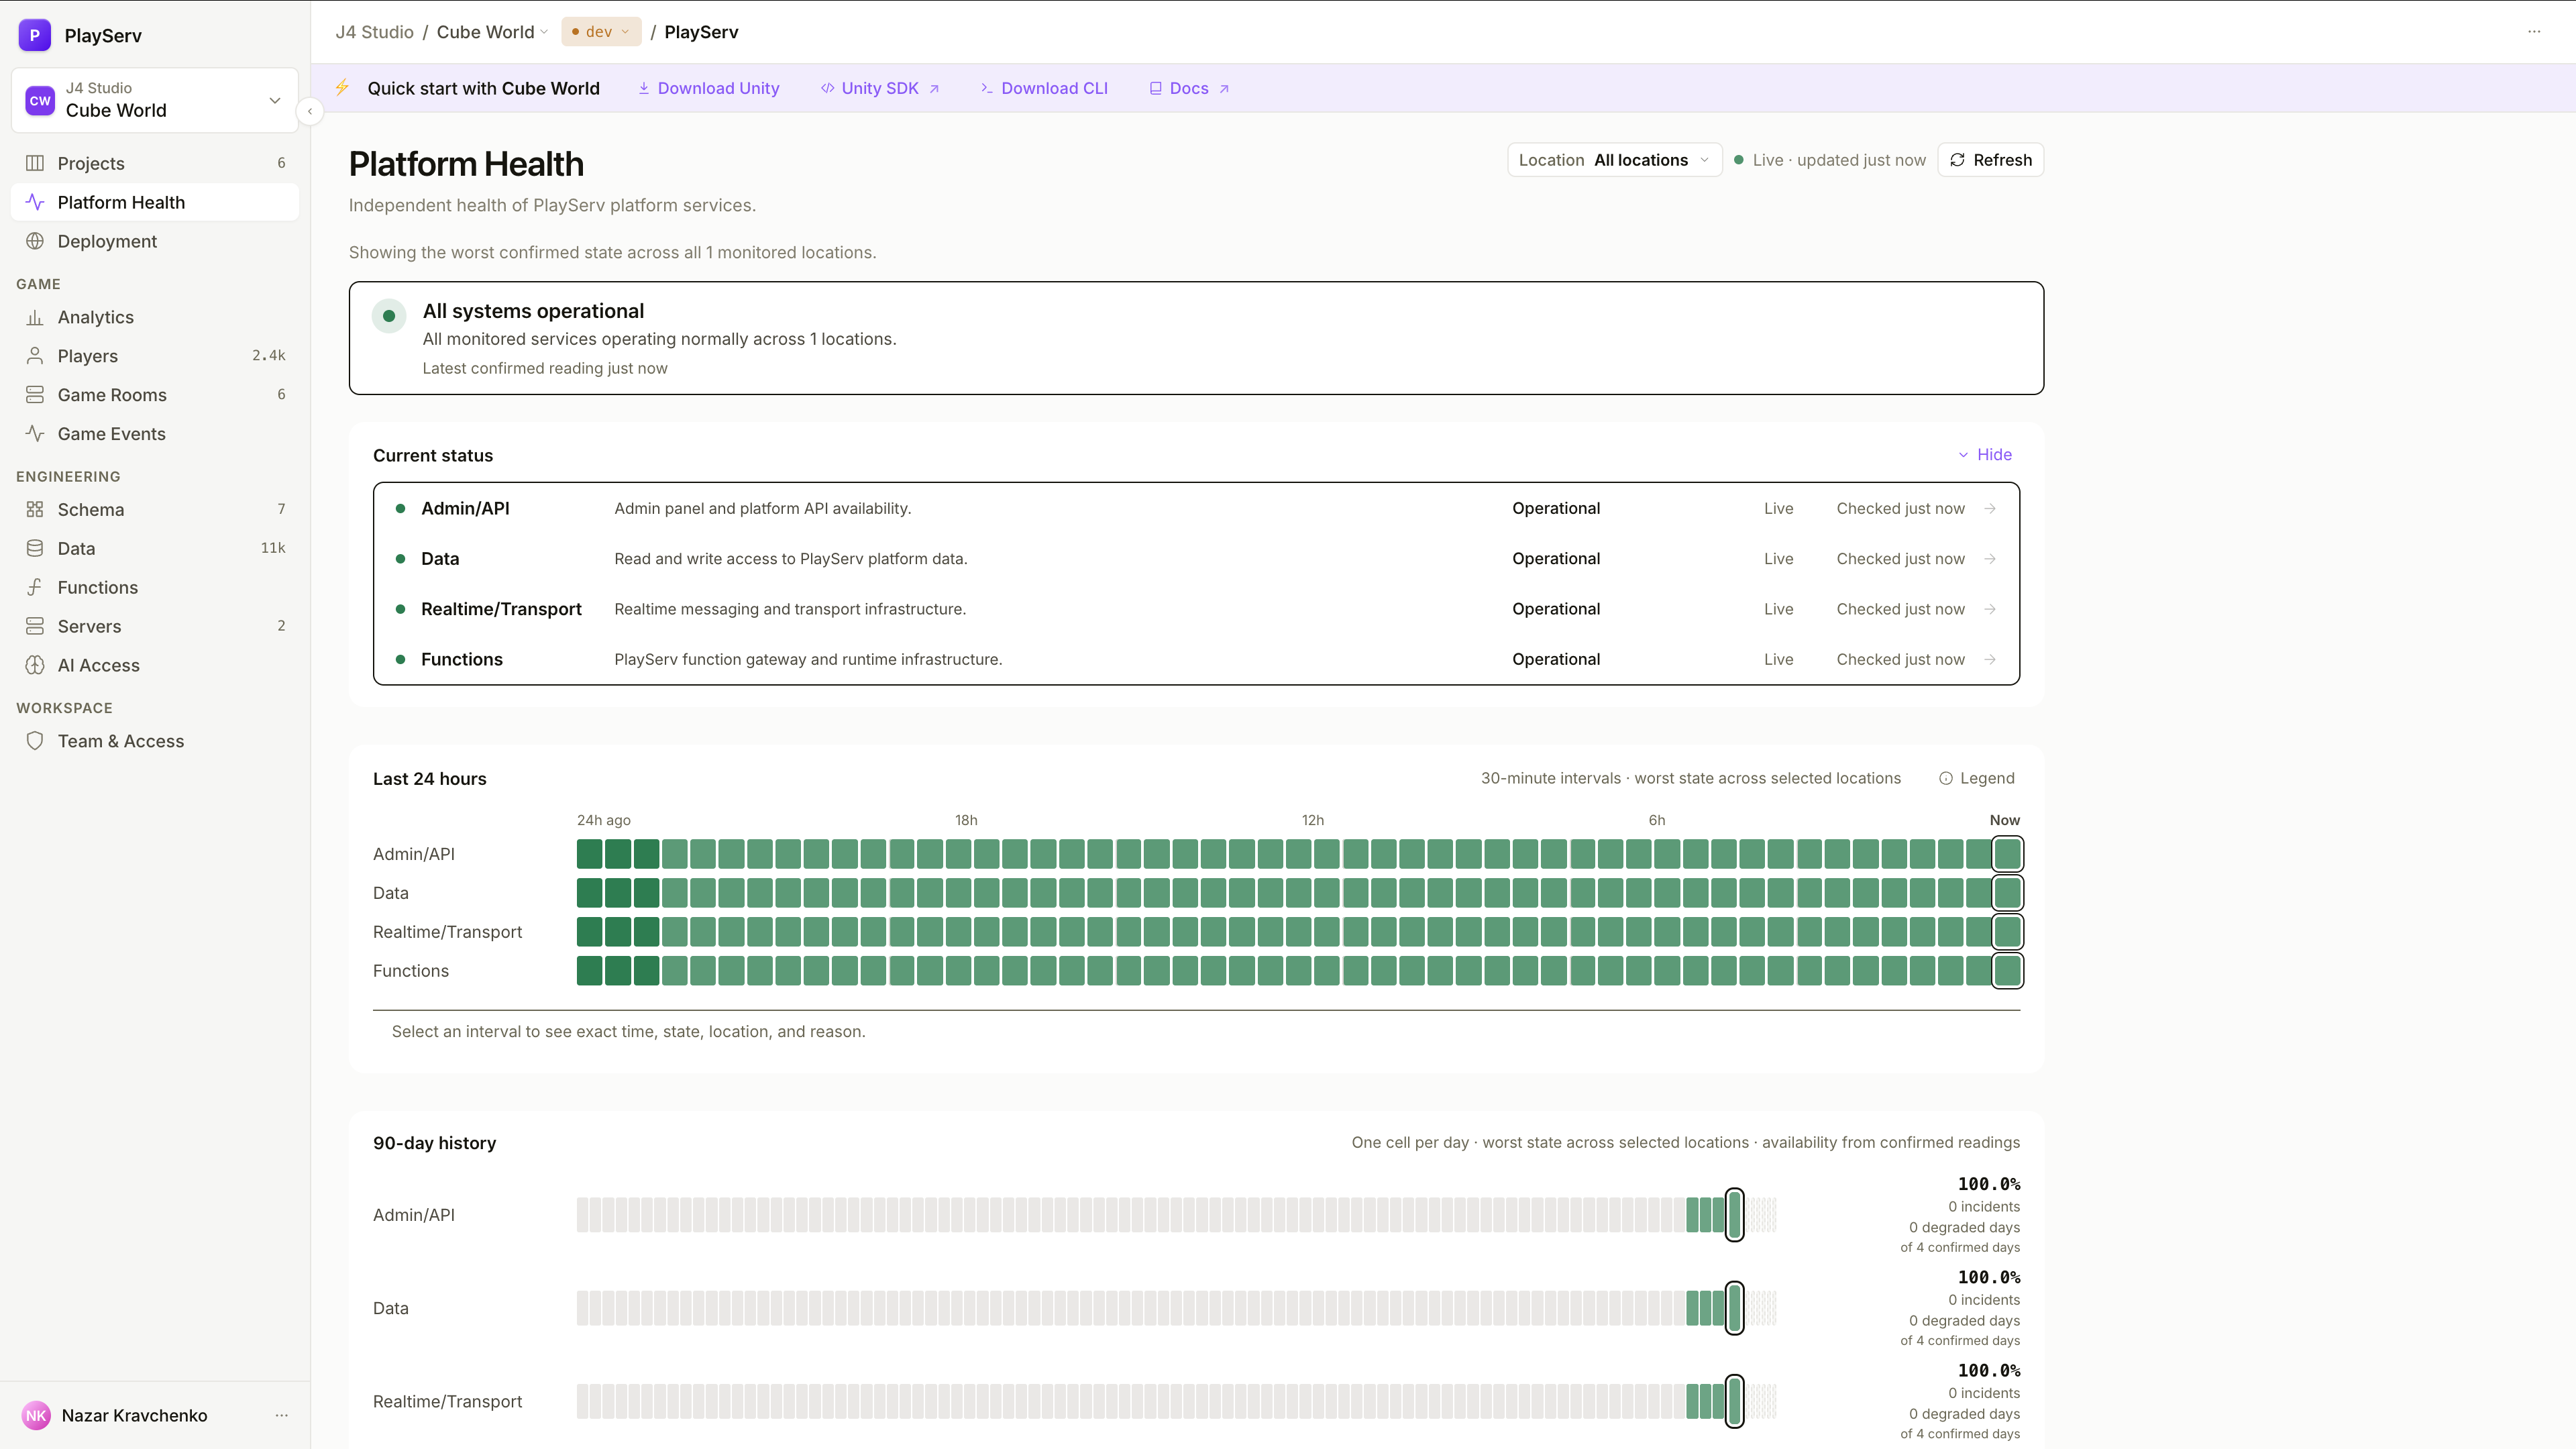Screen dimensions: 2576x1449
Task: Click the Team & Access shield icon
Action: point(35,741)
